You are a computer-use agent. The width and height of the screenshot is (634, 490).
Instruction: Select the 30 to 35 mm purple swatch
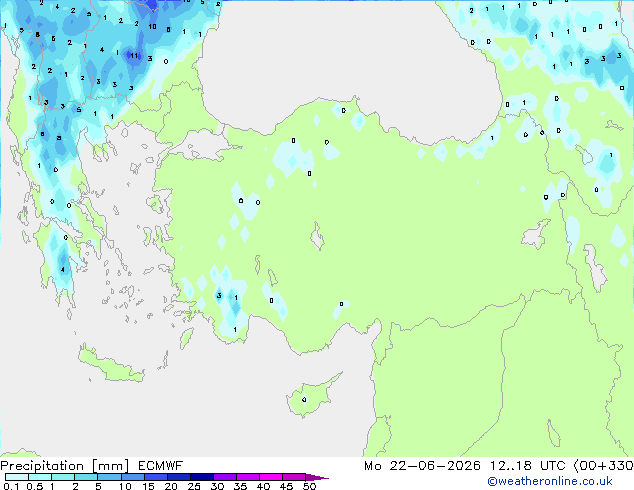coord(225,477)
